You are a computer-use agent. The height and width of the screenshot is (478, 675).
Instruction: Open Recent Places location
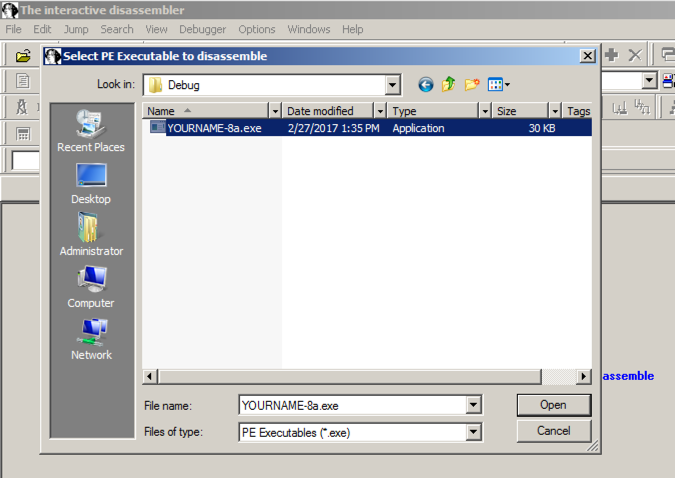pyautogui.click(x=91, y=131)
